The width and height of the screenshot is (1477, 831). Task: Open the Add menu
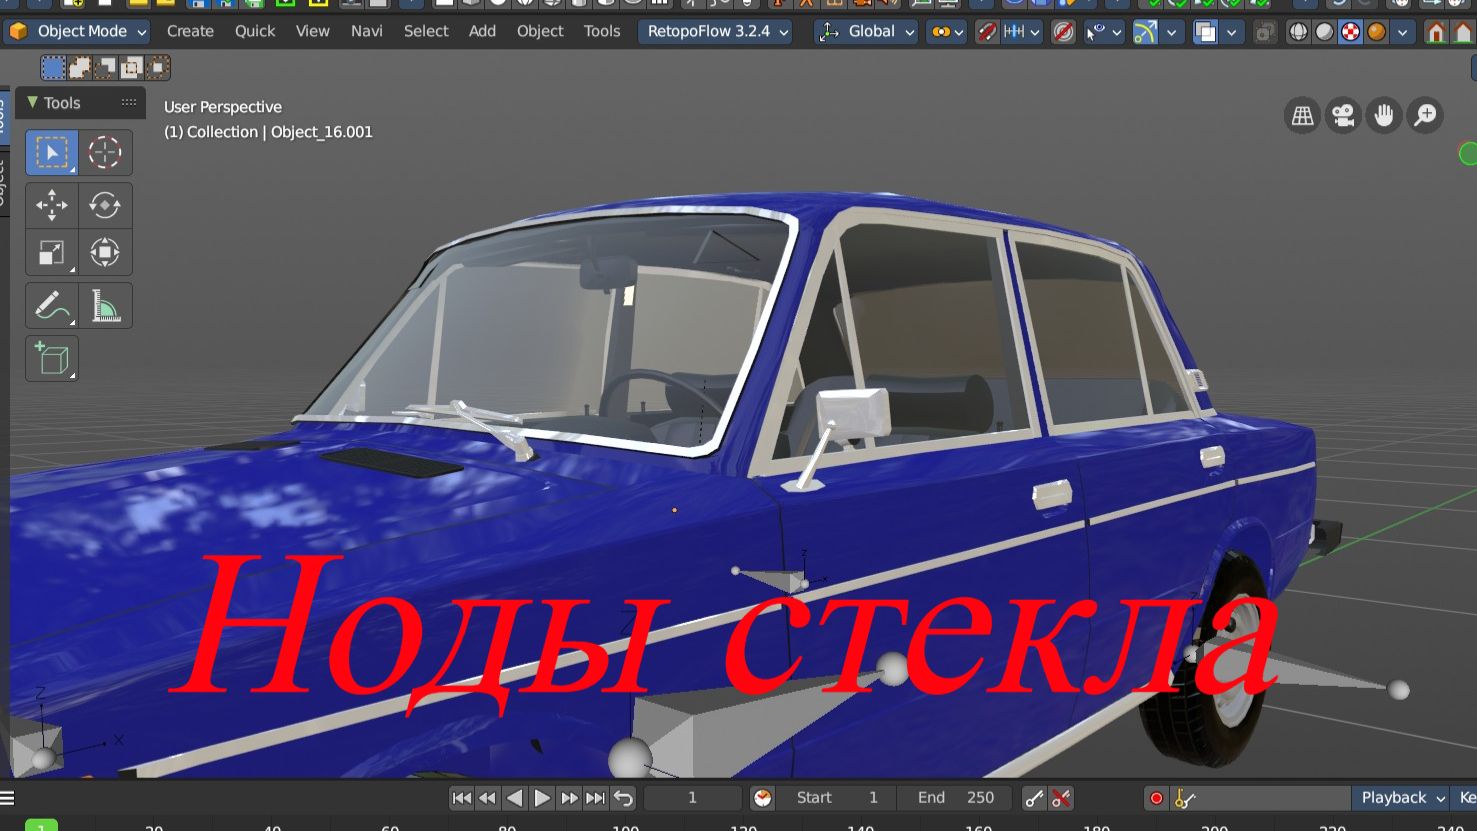tap(482, 32)
